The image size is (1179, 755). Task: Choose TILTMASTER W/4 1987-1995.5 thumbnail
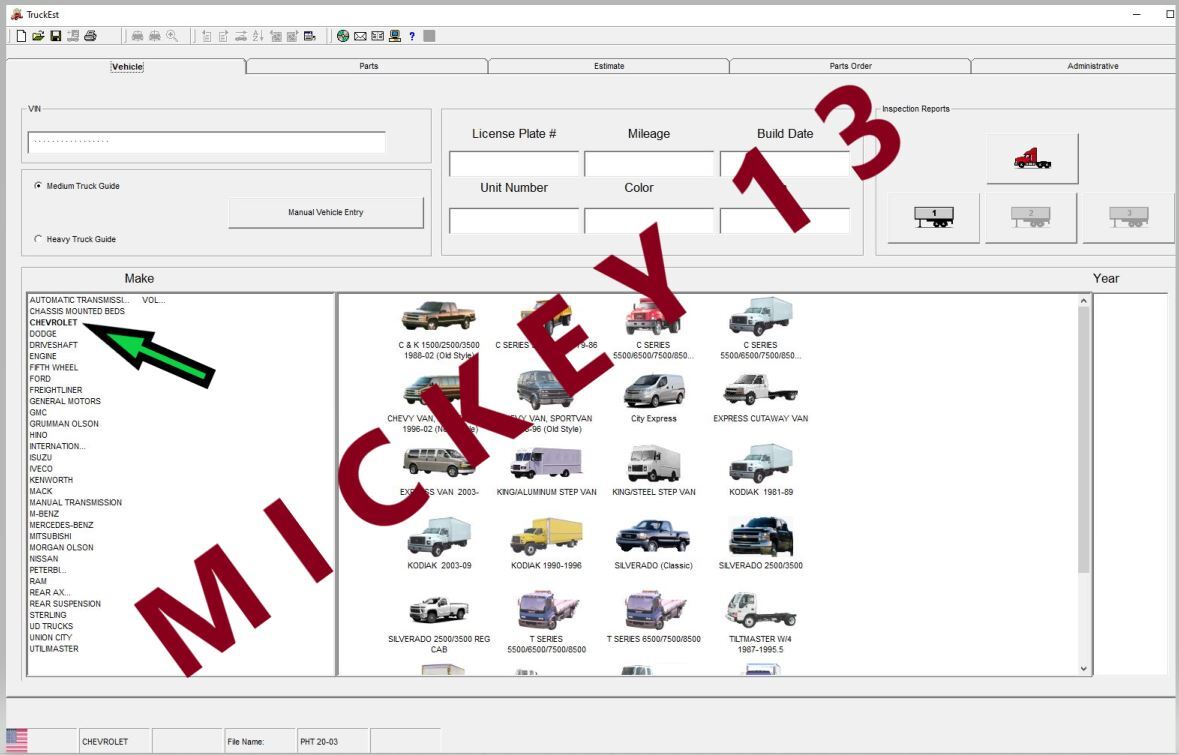point(760,610)
